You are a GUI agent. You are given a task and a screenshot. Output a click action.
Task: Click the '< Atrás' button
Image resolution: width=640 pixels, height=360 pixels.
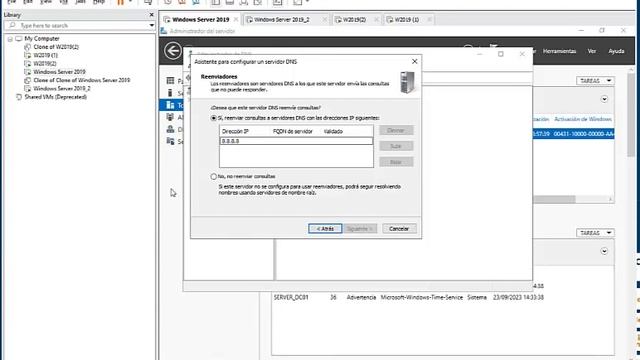pyautogui.click(x=325, y=229)
